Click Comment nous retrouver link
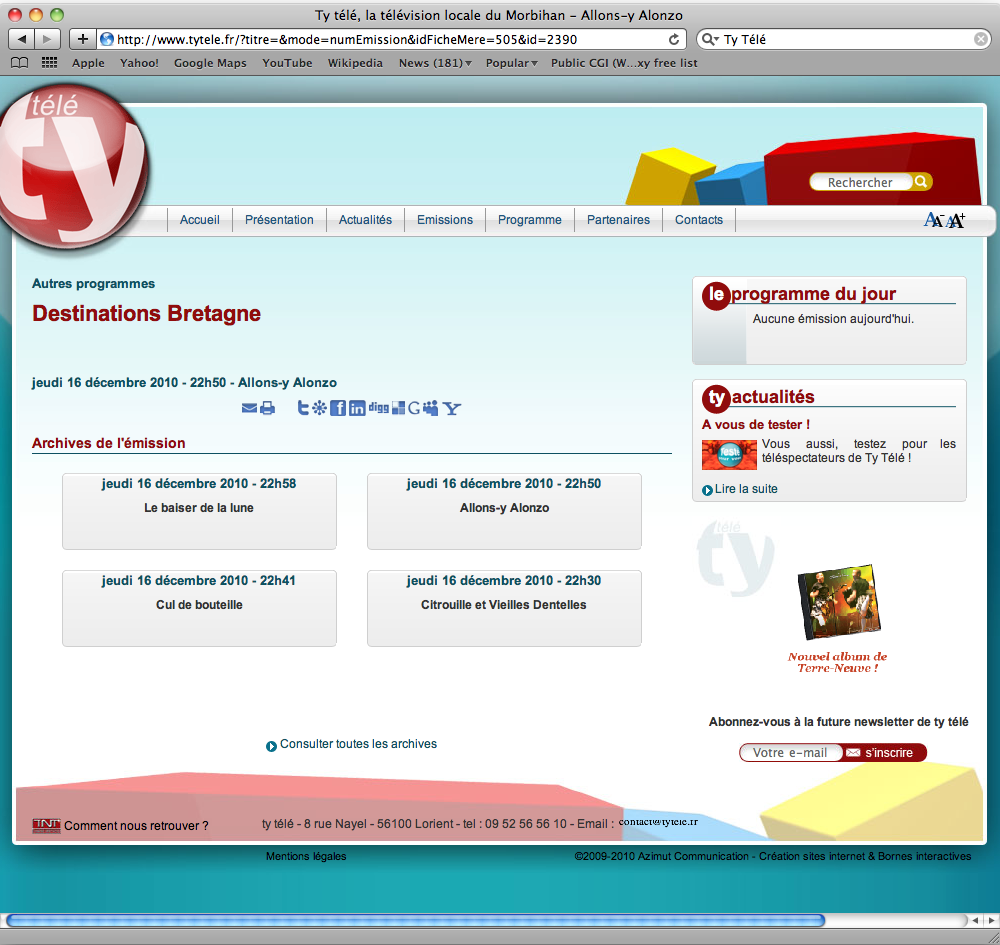Viewport: 1000px width, 945px height. click(x=136, y=826)
